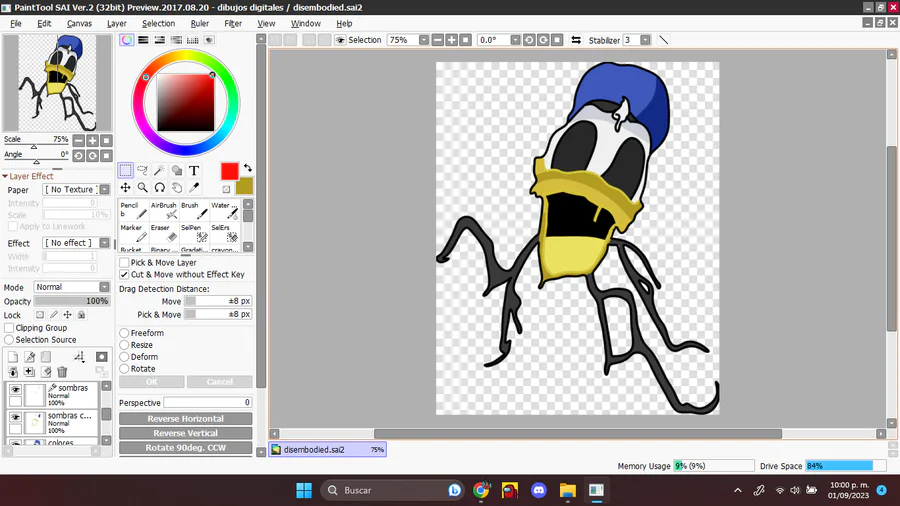The image size is (900, 506).
Task: Open the File menu
Action: (15, 24)
